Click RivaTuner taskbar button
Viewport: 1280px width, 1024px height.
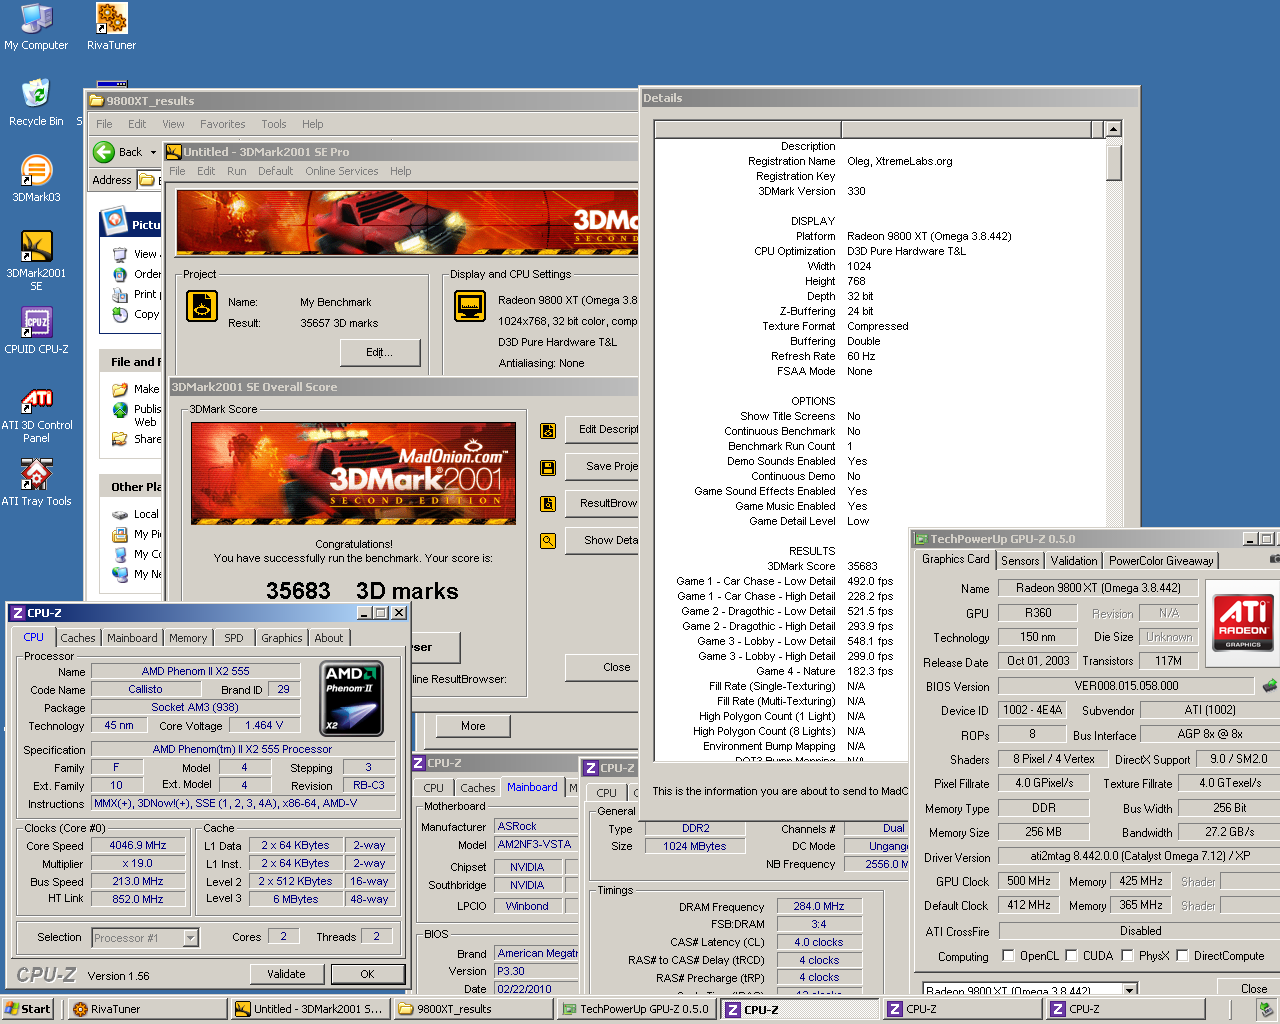[148, 1009]
